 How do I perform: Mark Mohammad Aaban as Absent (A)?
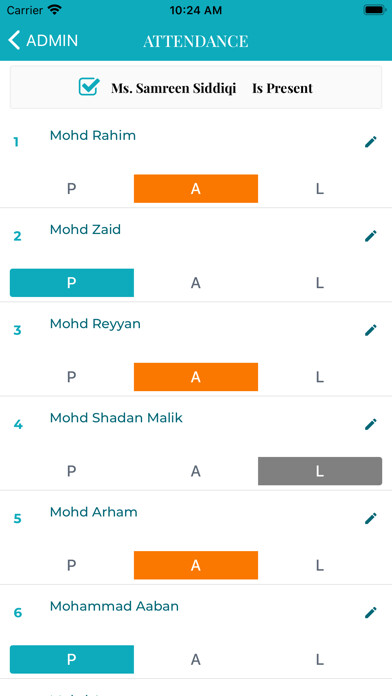point(196,659)
